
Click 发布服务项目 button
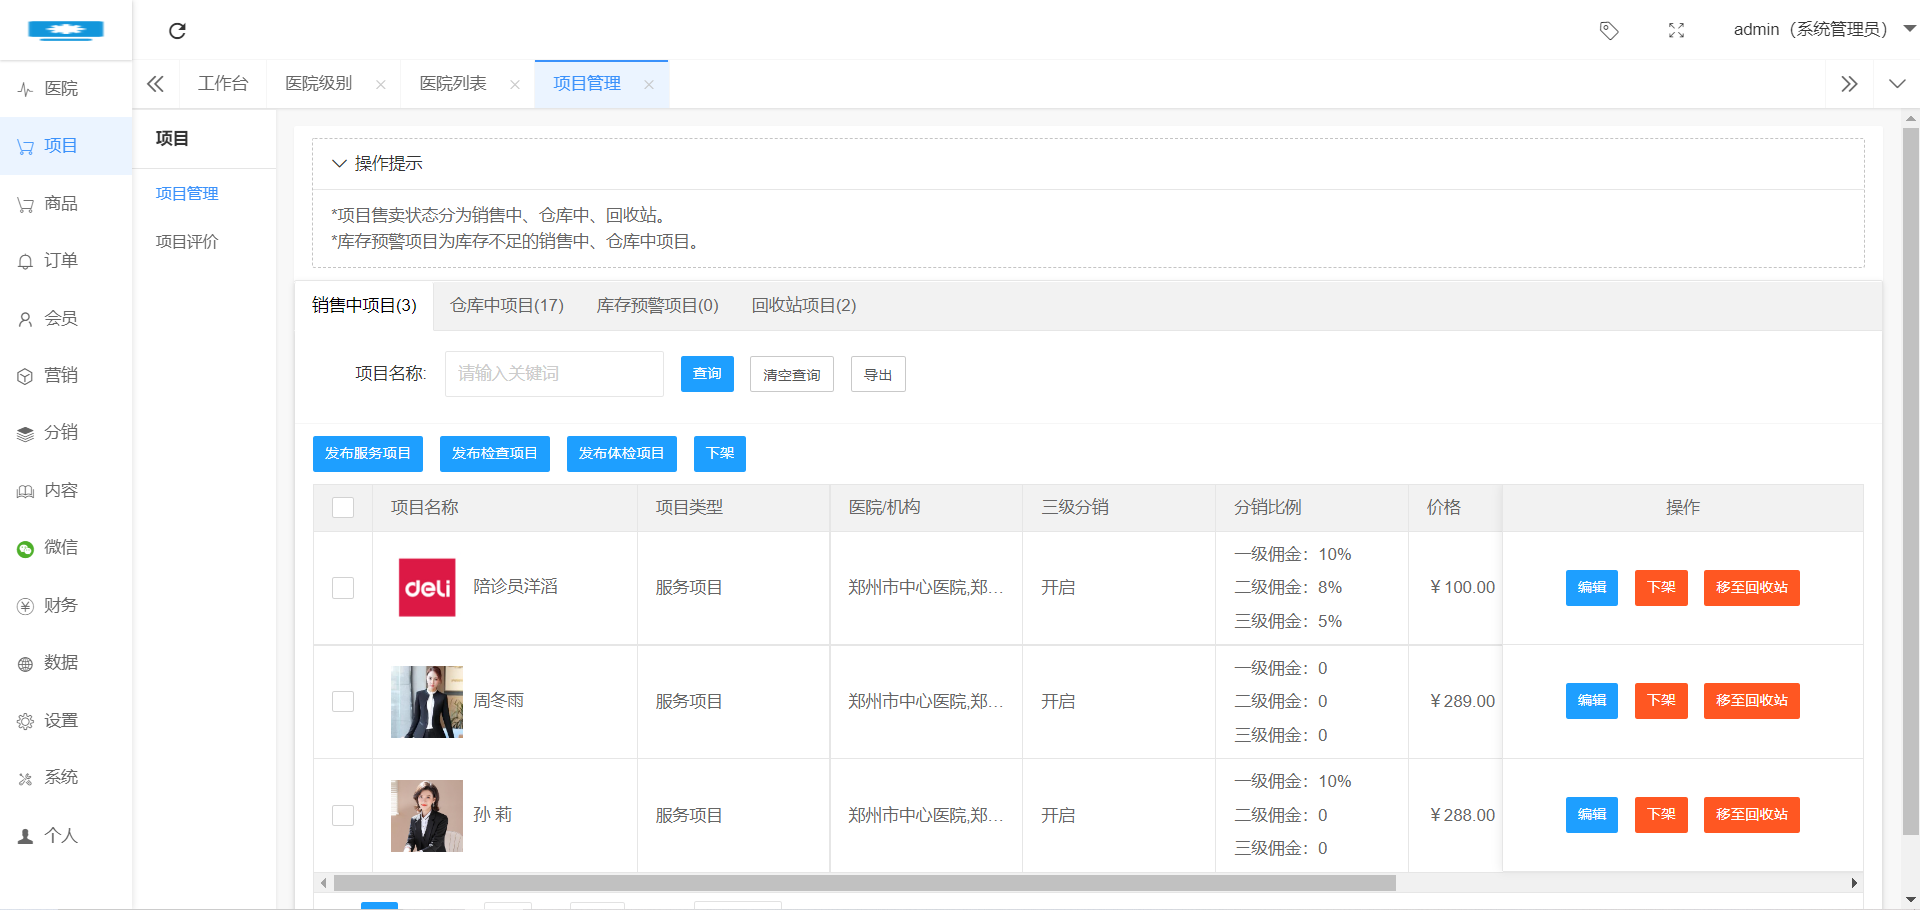click(x=368, y=454)
